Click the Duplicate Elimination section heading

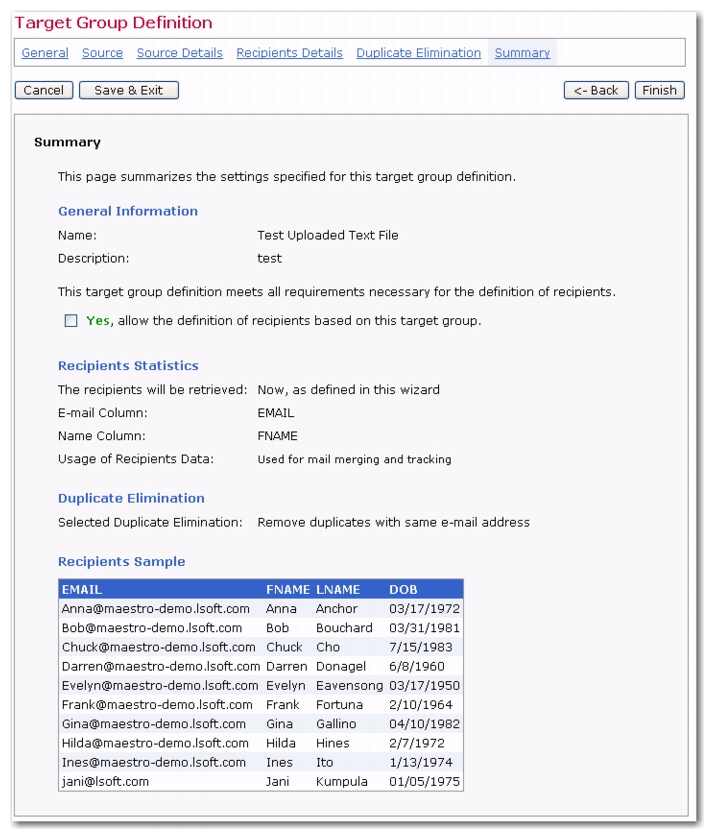(x=131, y=499)
